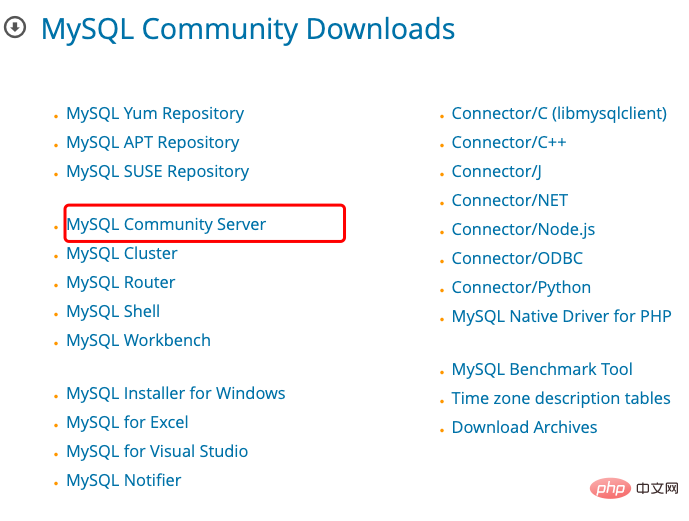Open the MySQL Shell link

[113, 311]
